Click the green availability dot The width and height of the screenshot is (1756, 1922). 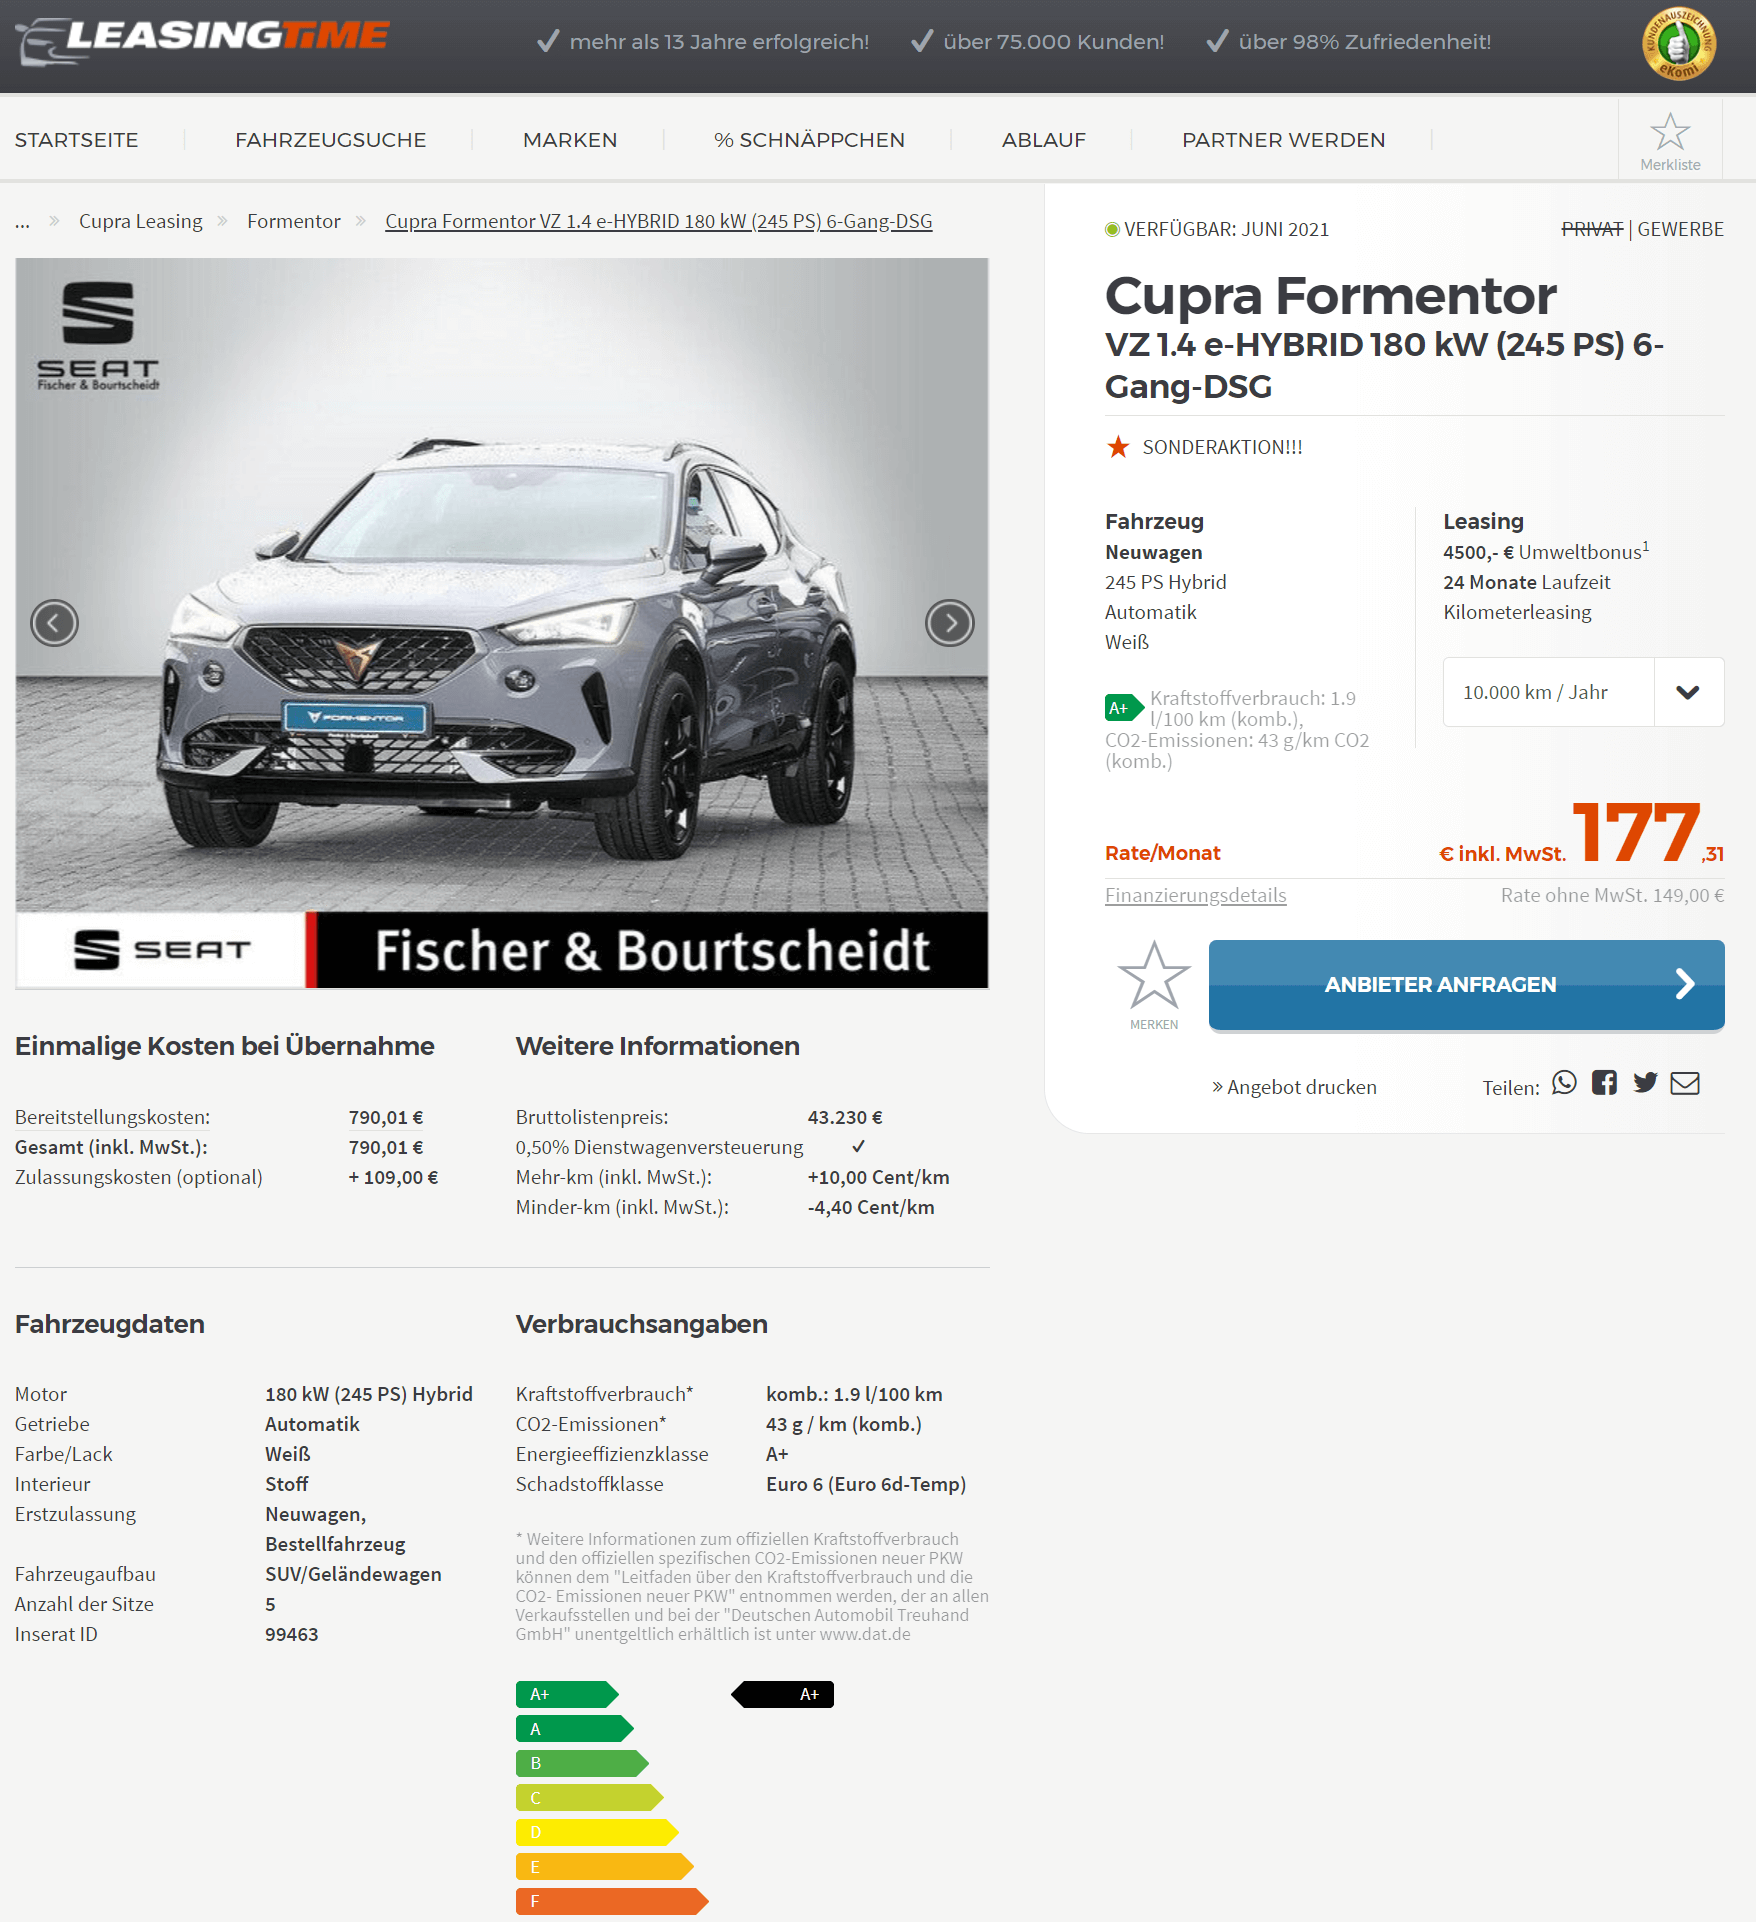[1112, 229]
